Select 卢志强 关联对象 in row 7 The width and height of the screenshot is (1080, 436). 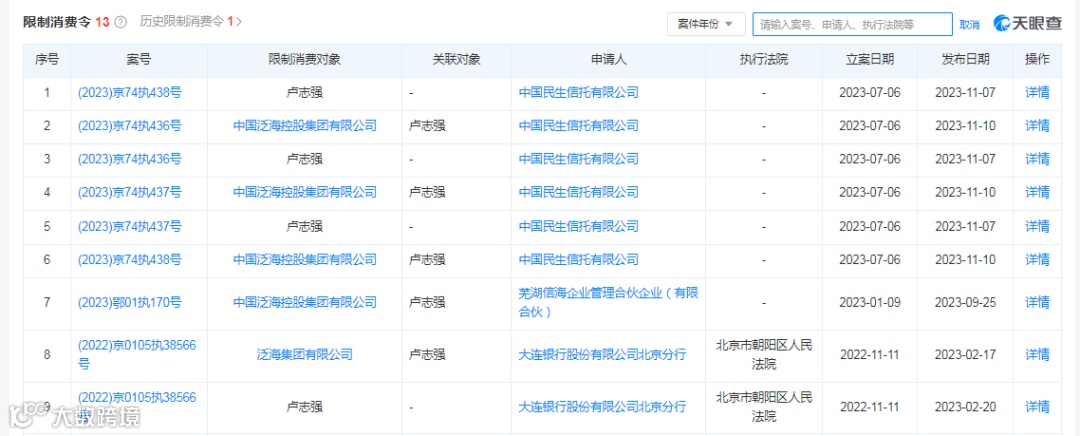[x=427, y=302]
